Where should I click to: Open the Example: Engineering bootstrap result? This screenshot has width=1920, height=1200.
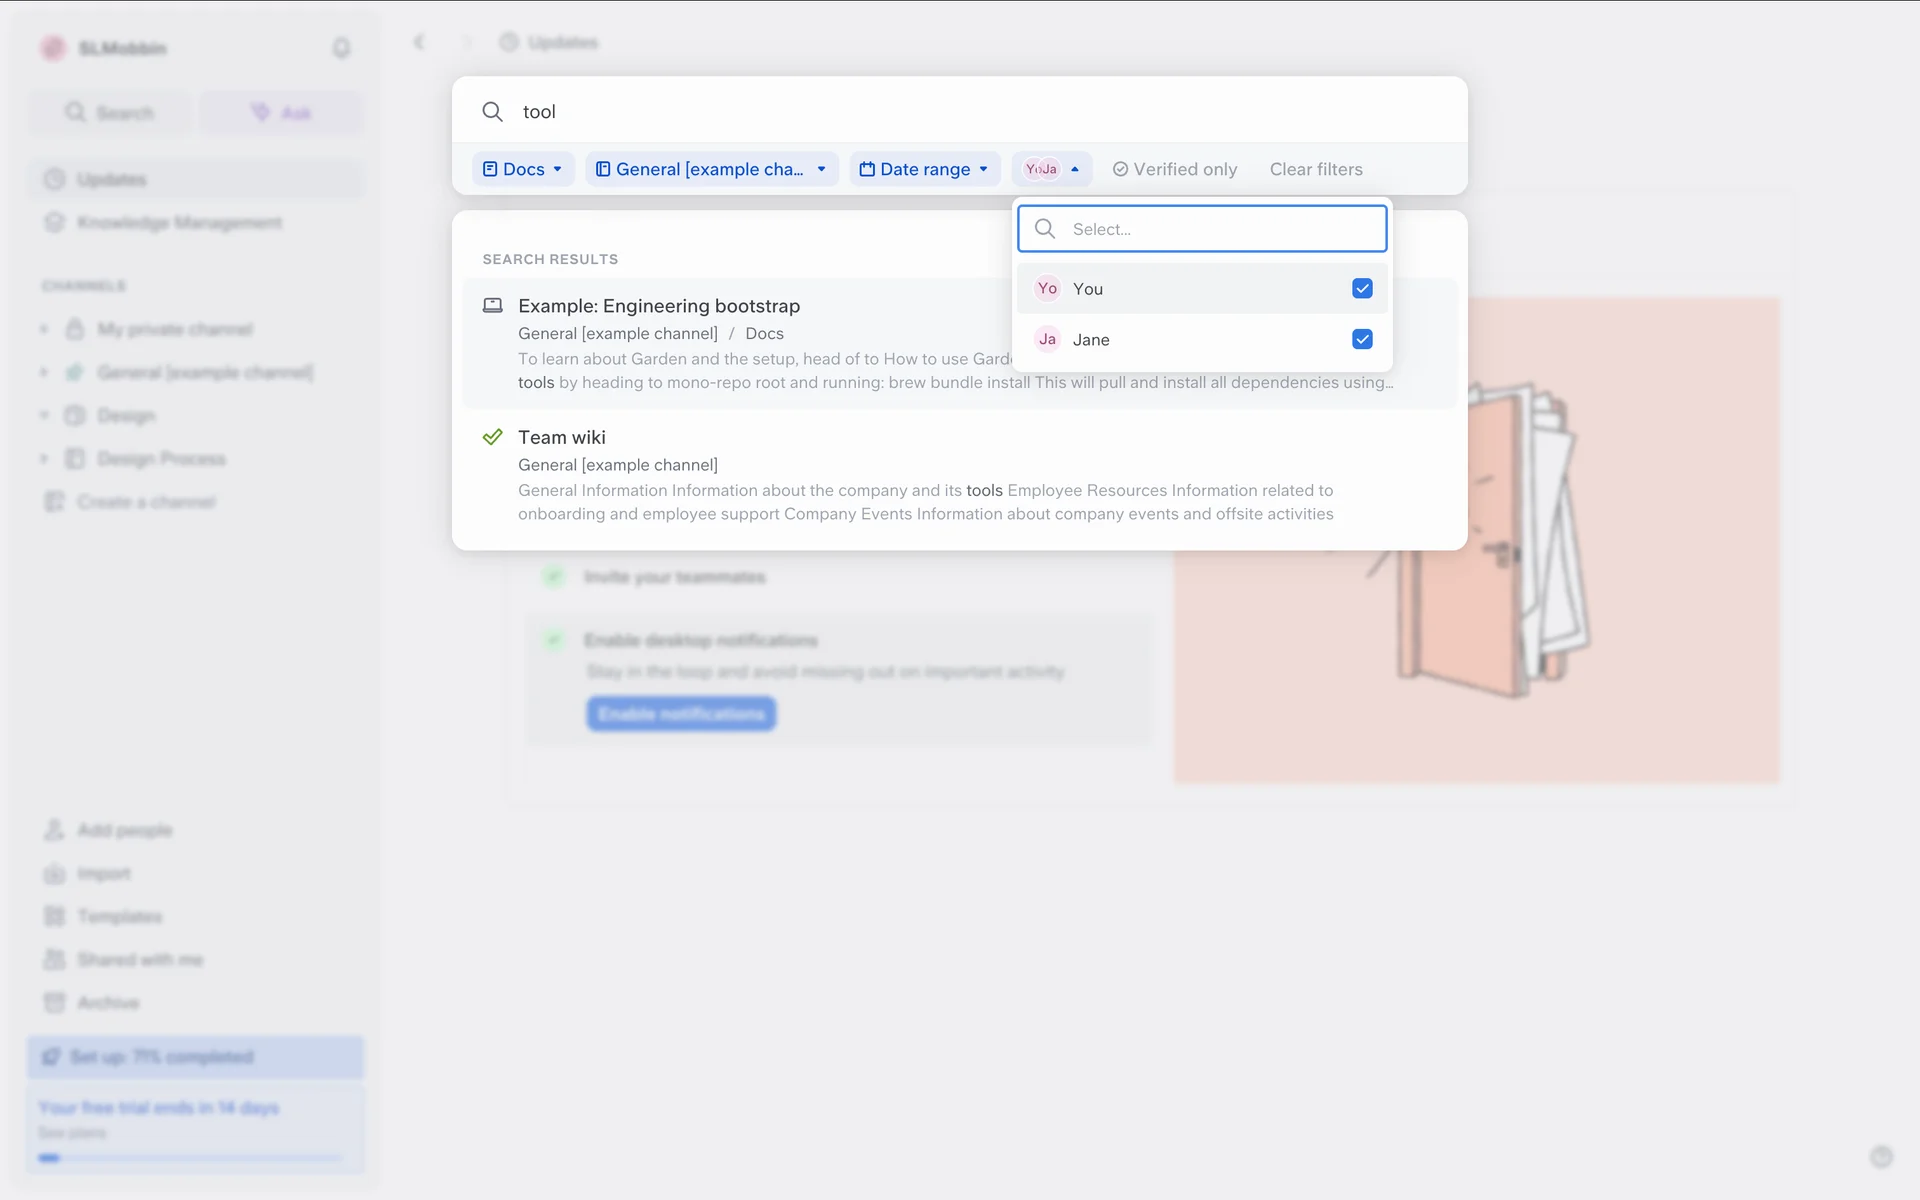tap(659, 307)
